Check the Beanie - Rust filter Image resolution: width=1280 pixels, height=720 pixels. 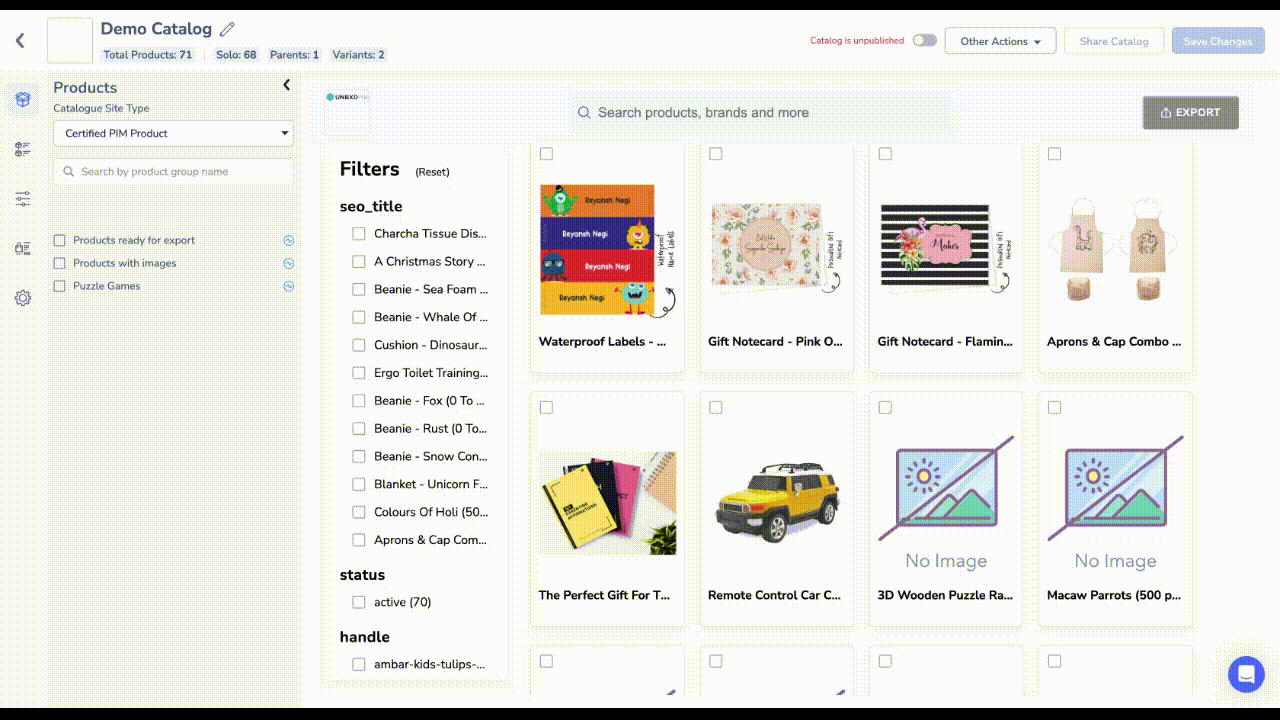click(x=359, y=428)
